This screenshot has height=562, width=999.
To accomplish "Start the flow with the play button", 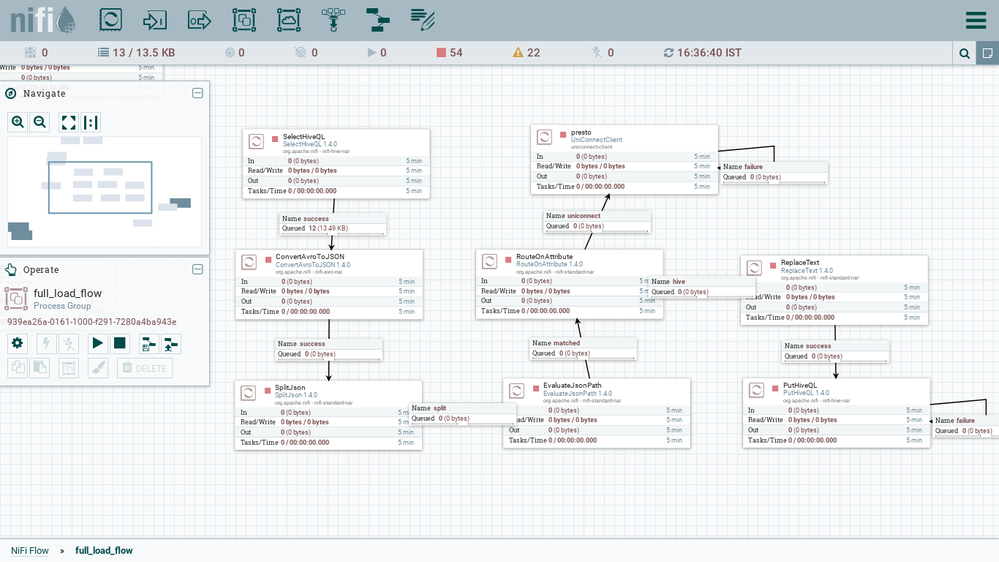I will tap(97, 343).
